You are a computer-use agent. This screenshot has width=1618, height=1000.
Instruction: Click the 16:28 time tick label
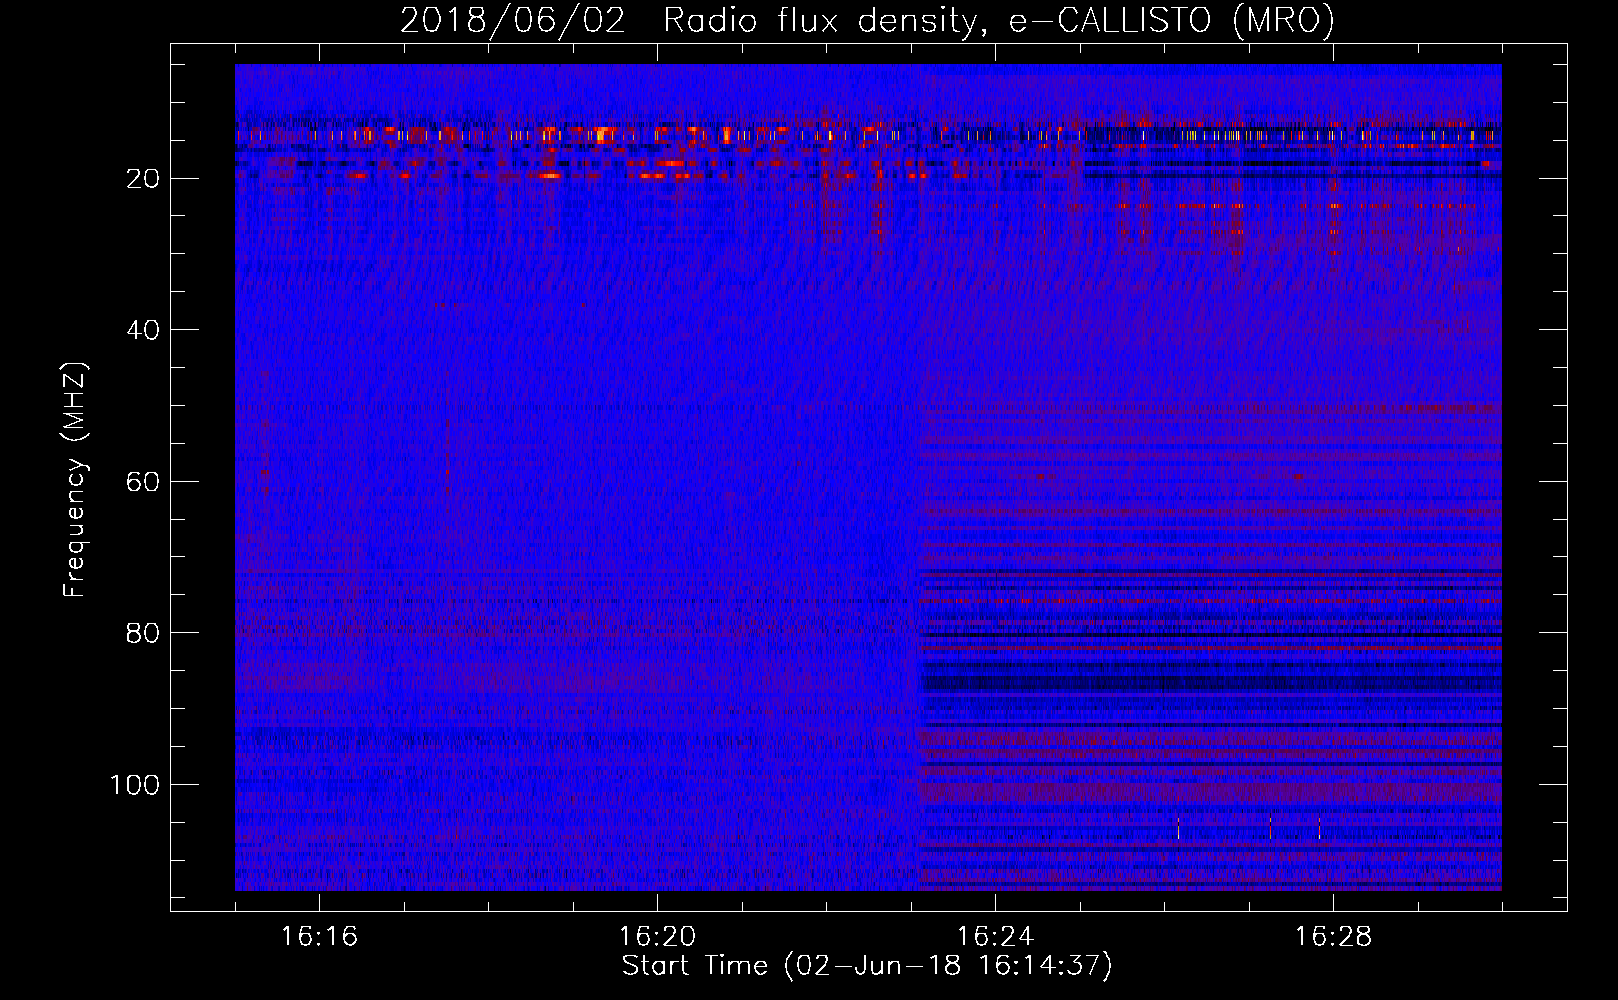click(x=1333, y=937)
